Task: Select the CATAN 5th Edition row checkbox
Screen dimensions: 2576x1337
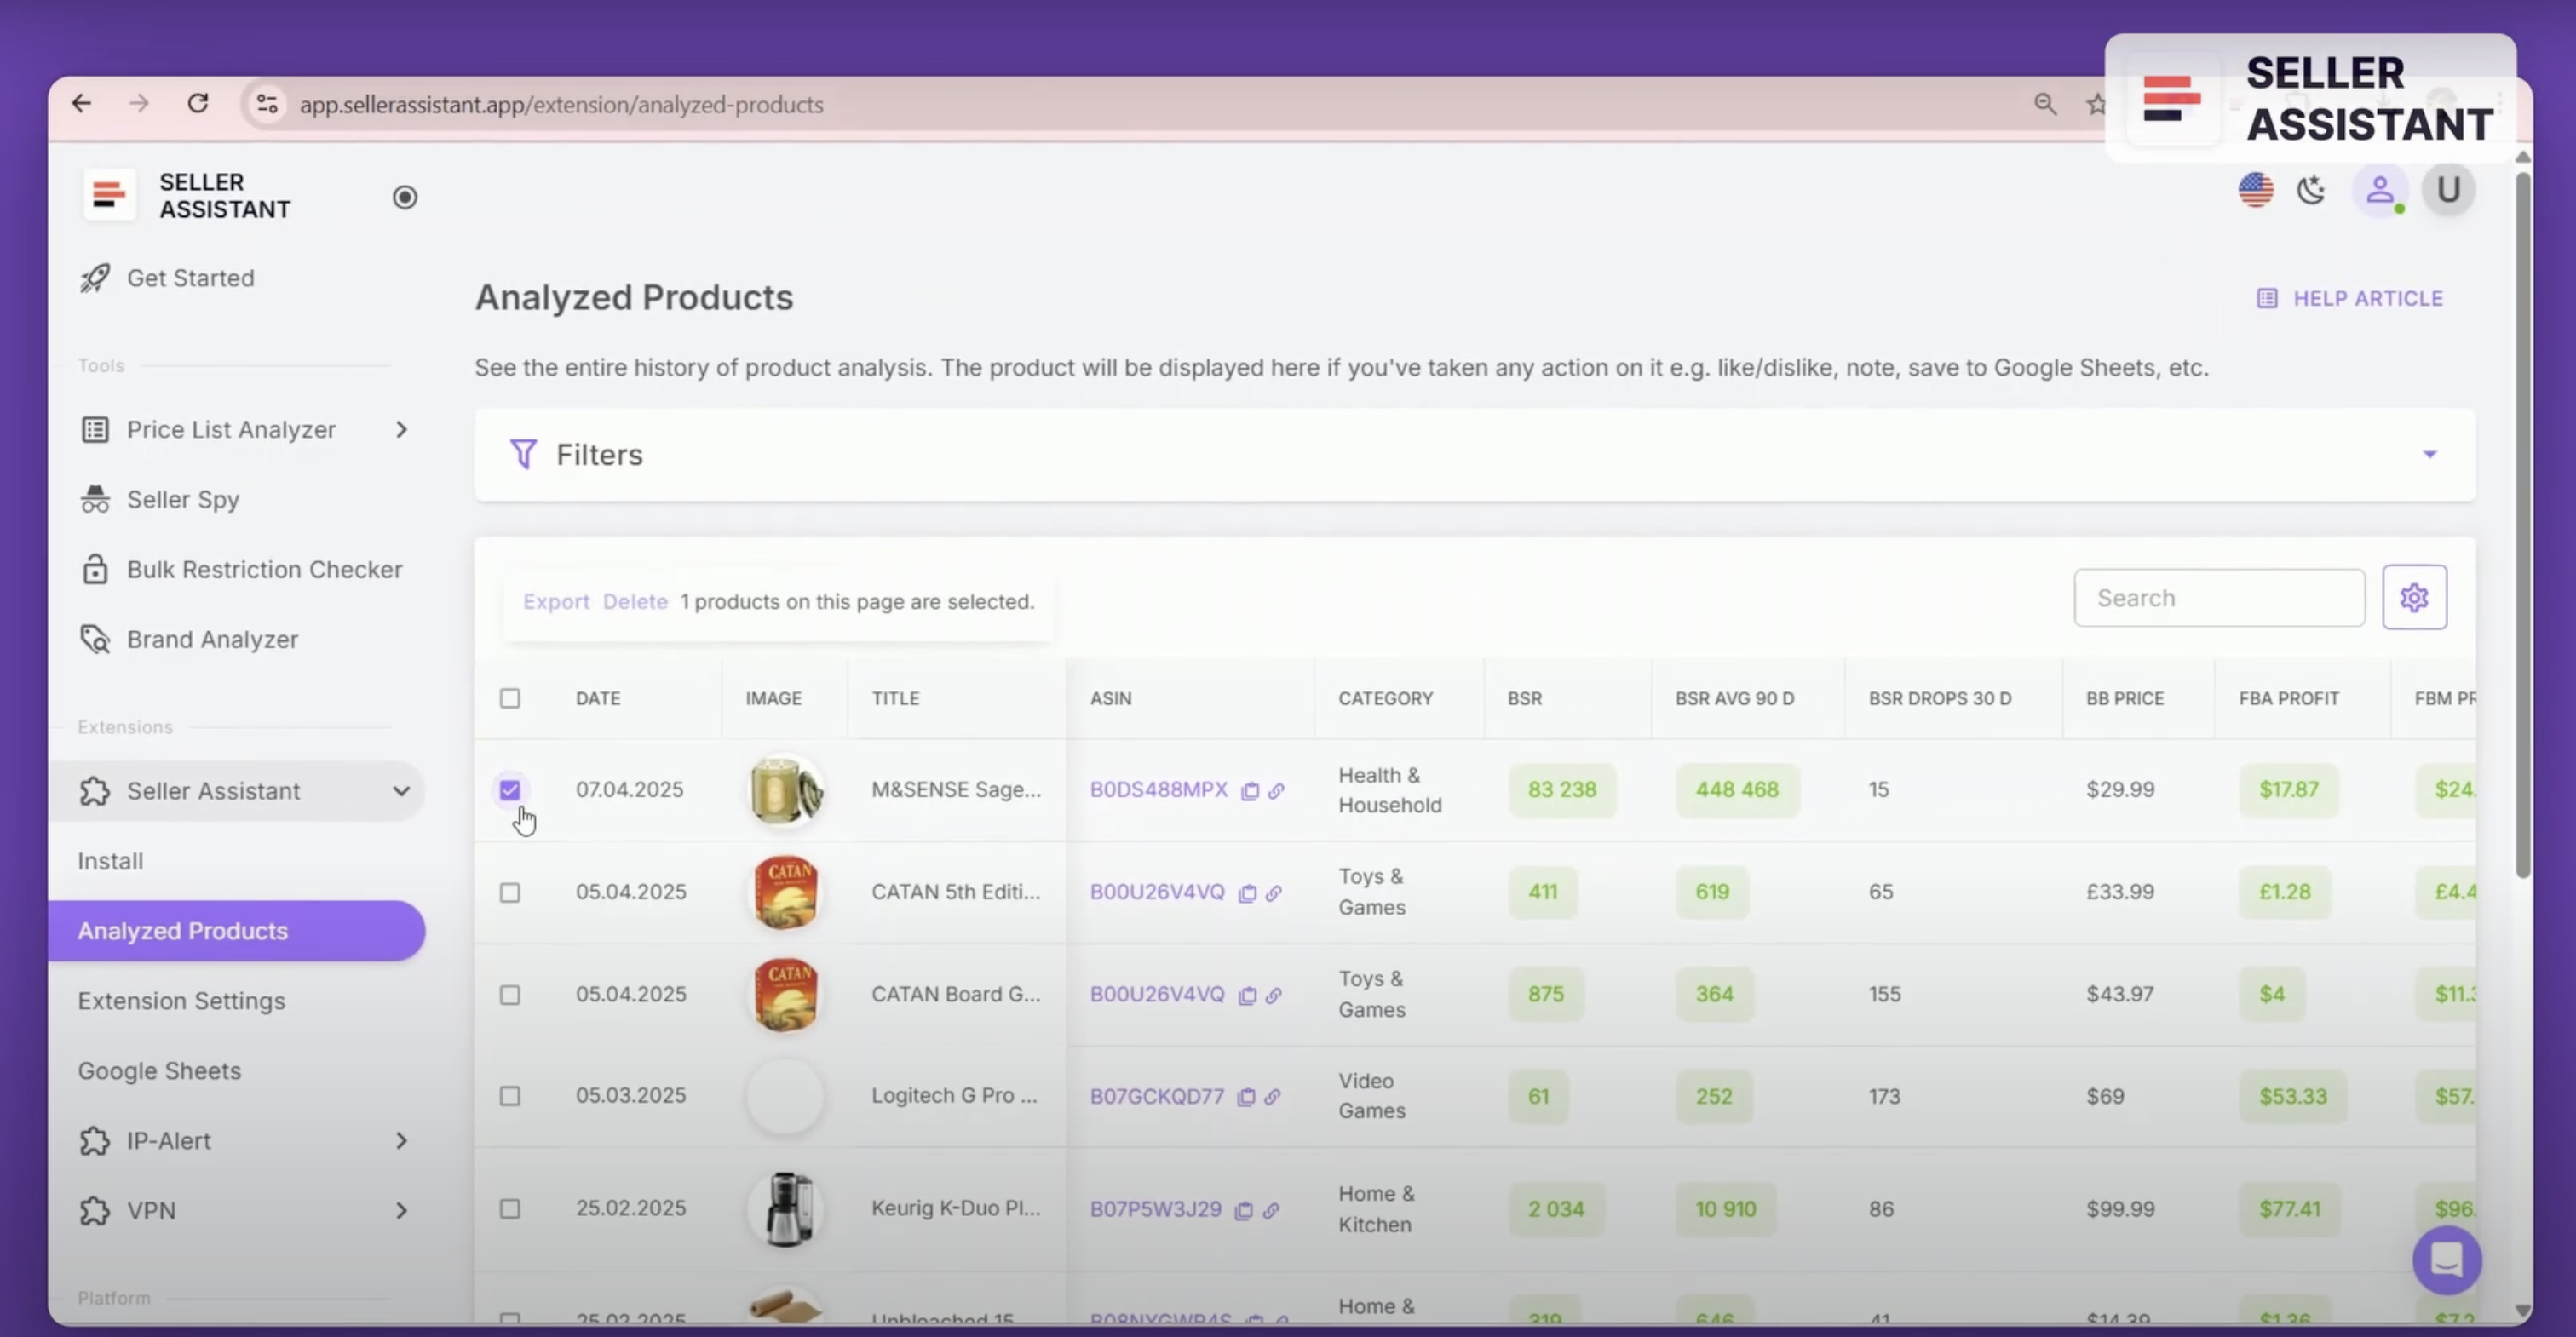Action: 511,892
